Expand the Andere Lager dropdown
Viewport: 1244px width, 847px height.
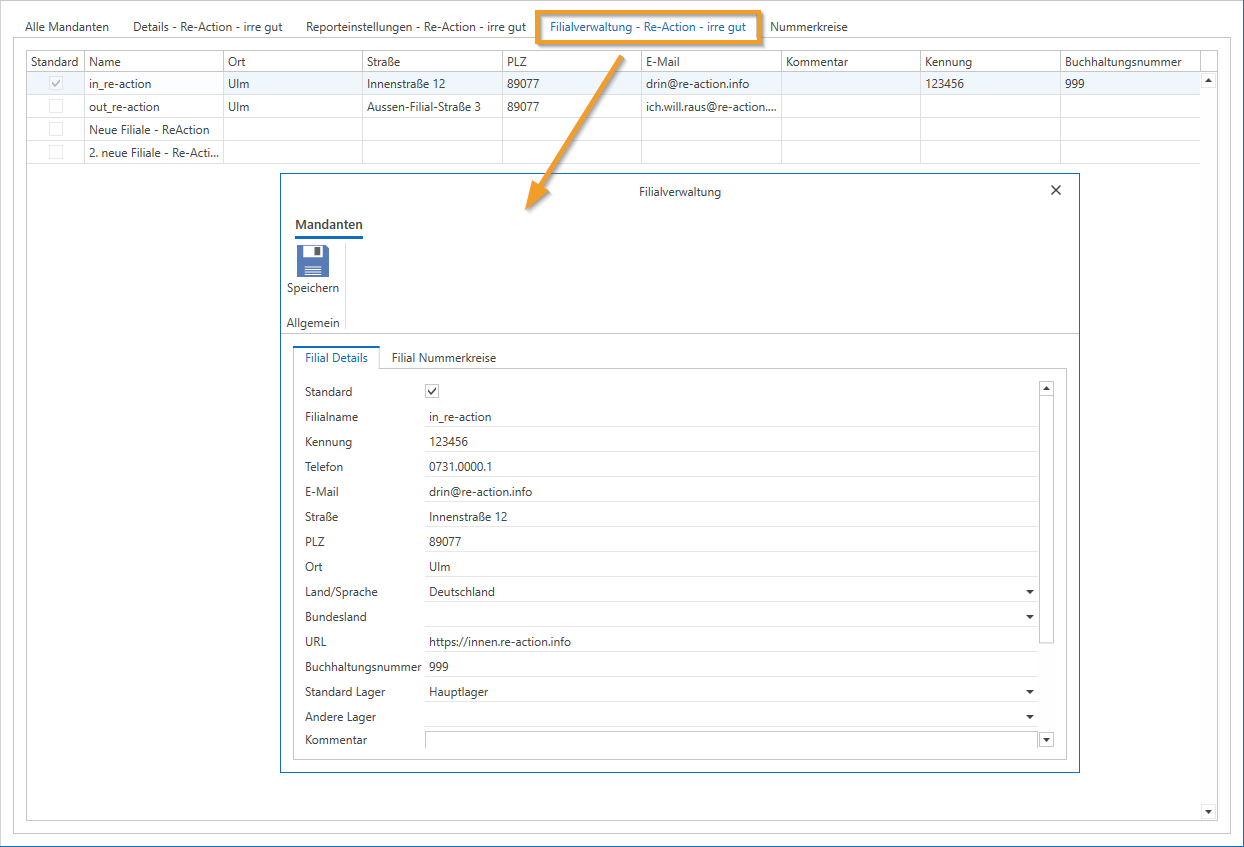tap(1030, 717)
